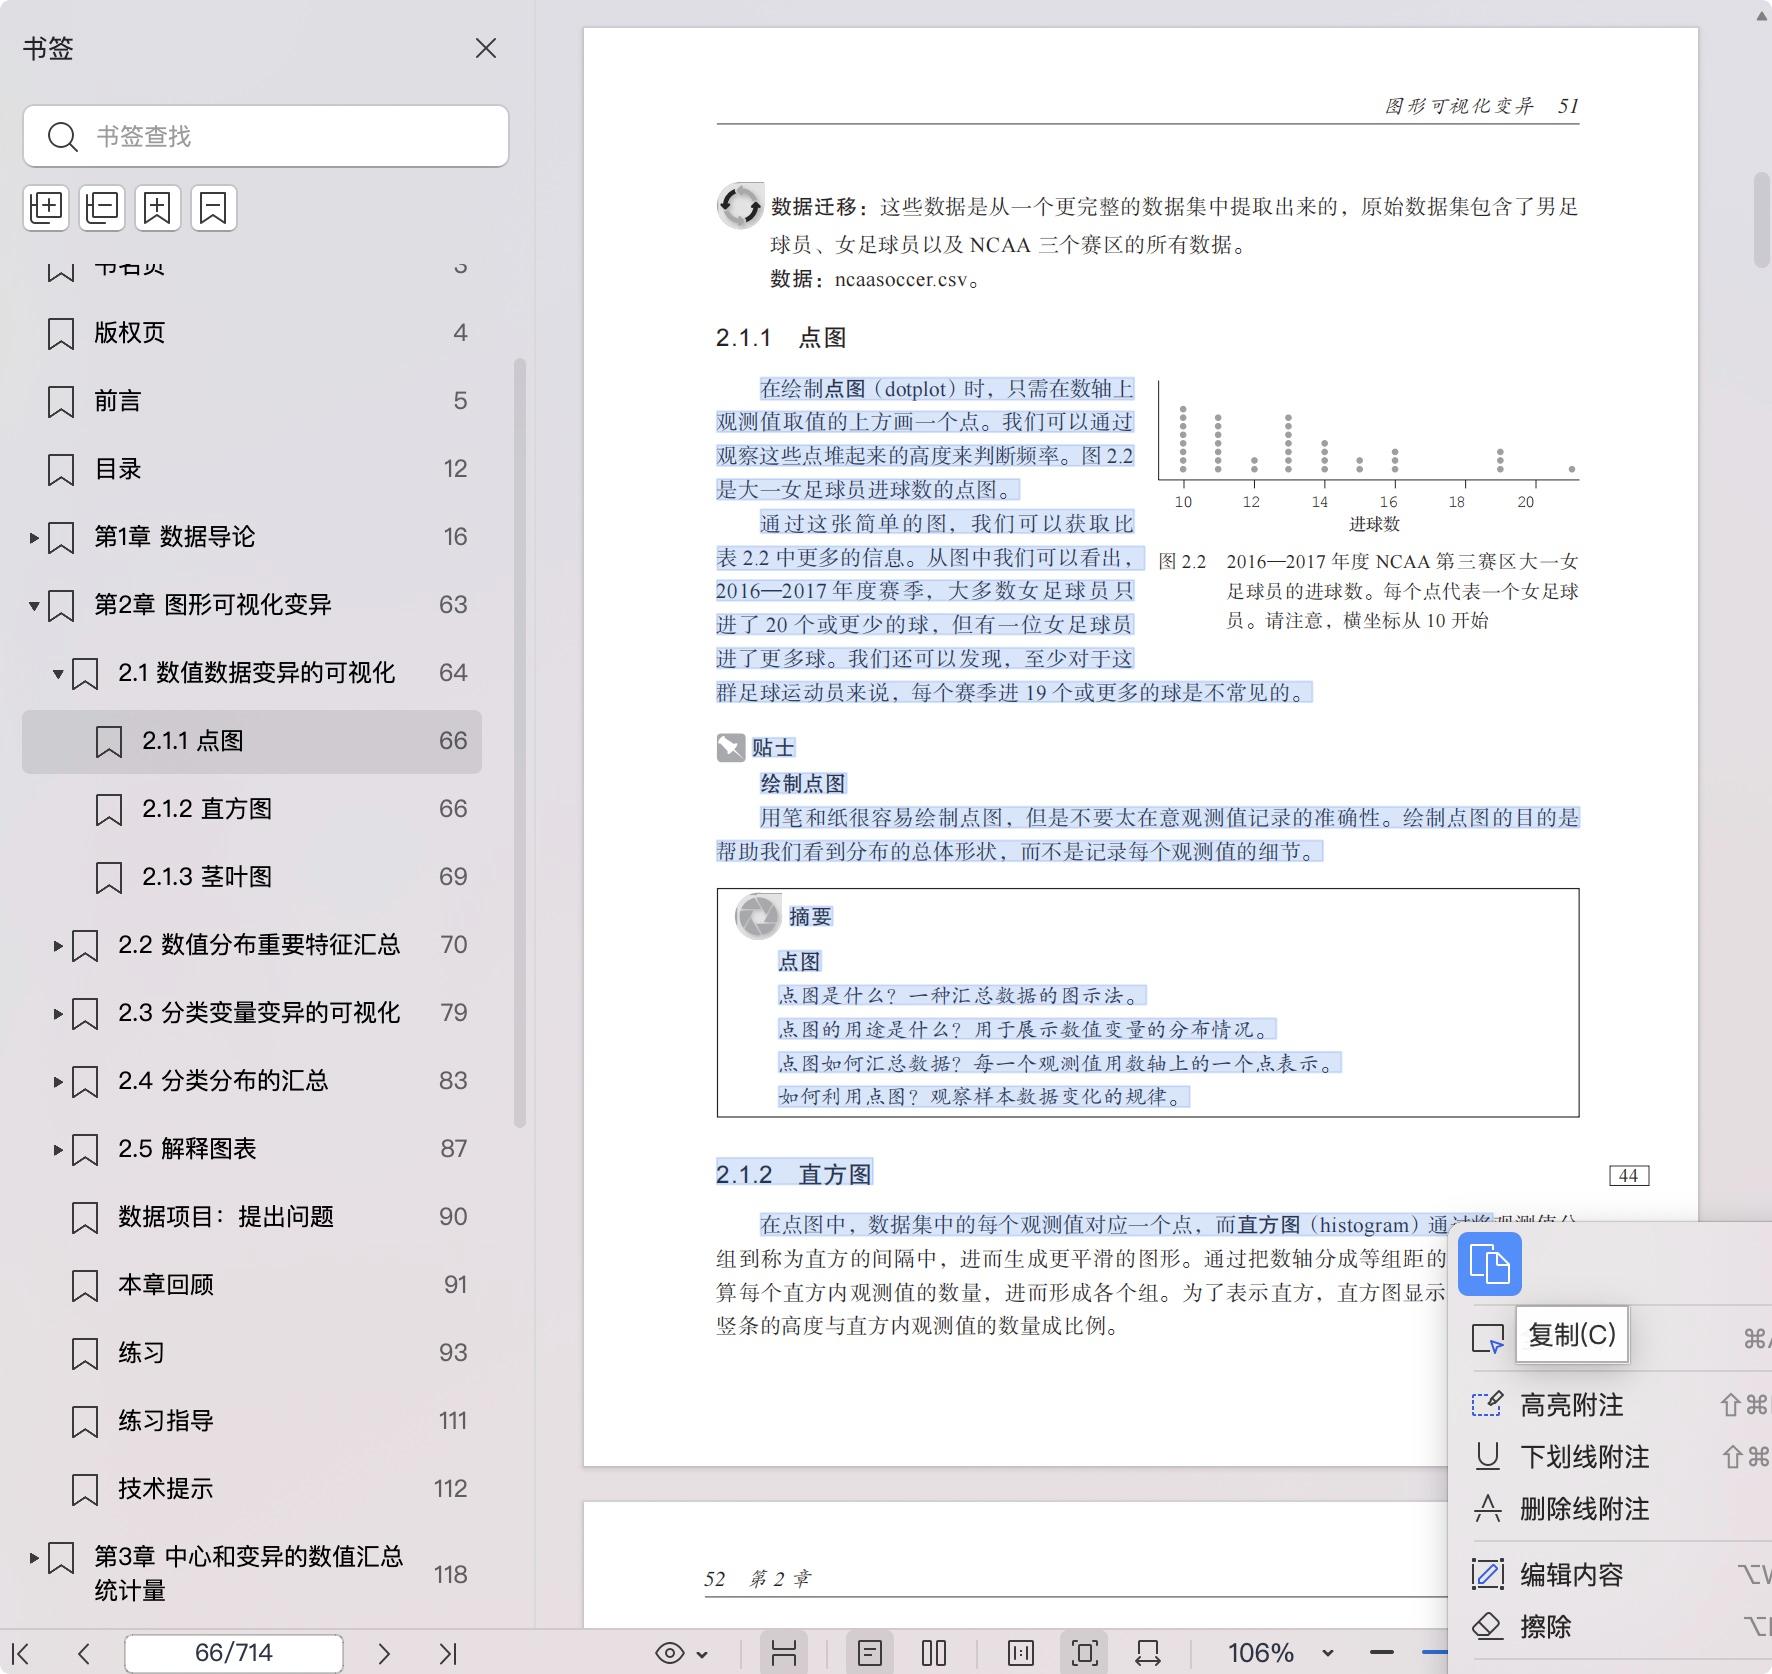Click the blue copy icon in context menu
The image size is (1772, 1674).
1489,1264
